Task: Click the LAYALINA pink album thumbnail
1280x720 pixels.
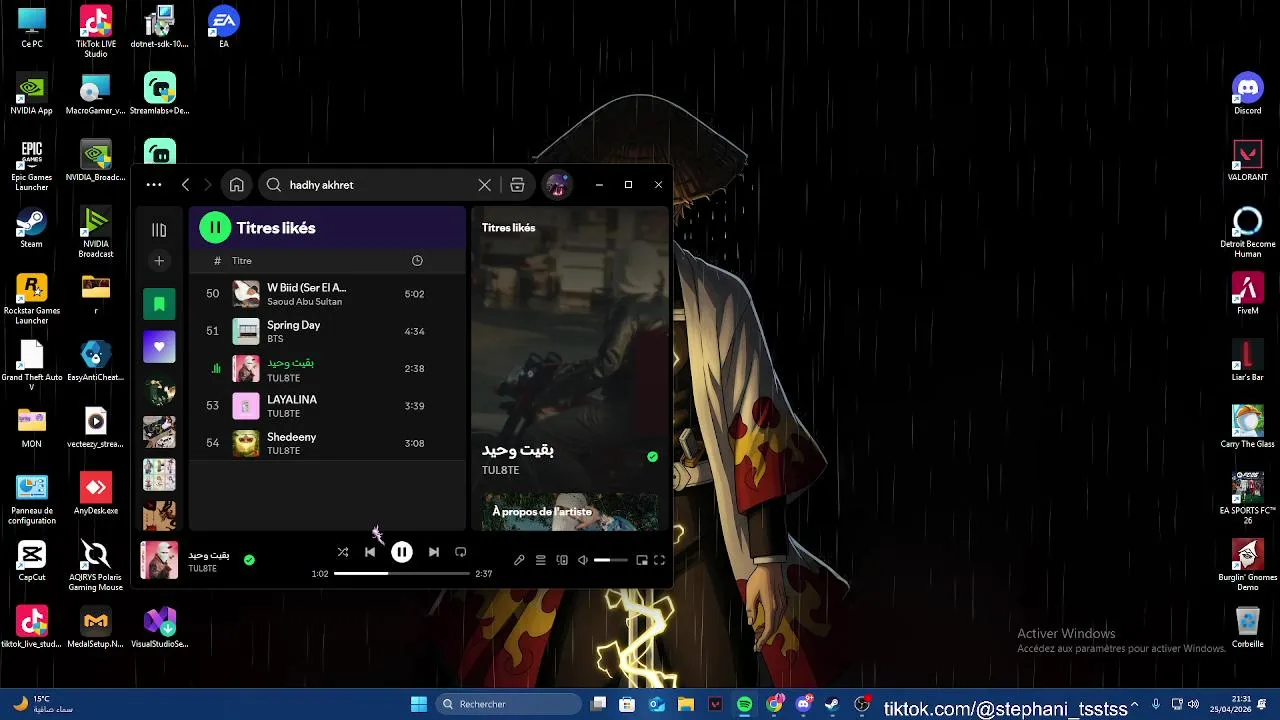Action: [x=246, y=406]
